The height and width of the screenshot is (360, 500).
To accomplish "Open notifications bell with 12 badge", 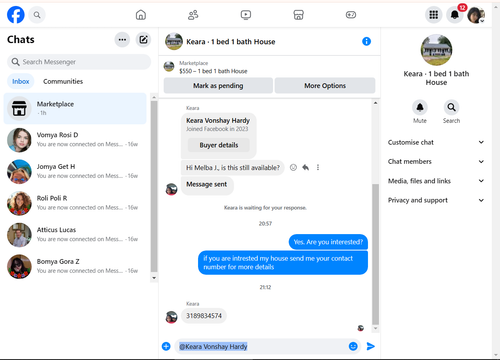I will click(455, 15).
